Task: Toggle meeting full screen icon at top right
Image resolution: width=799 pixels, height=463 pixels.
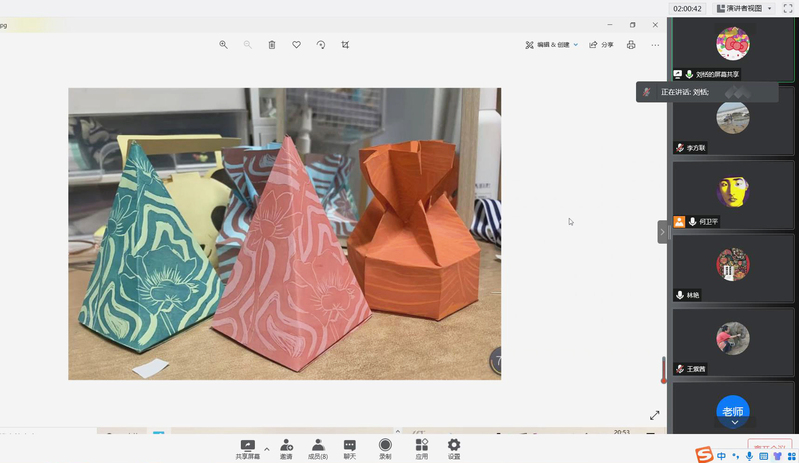Action: (x=788, y=8)
